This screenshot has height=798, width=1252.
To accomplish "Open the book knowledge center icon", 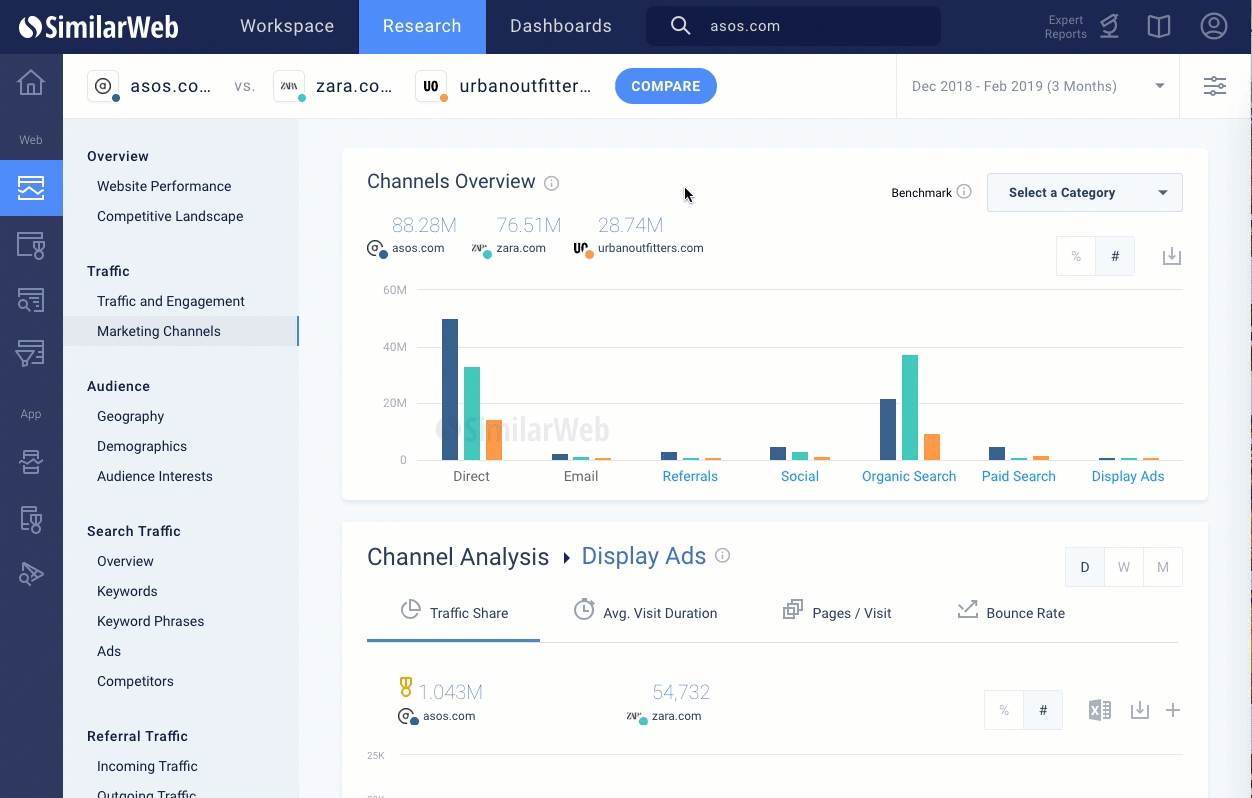I will click(x=1159, y=27).
